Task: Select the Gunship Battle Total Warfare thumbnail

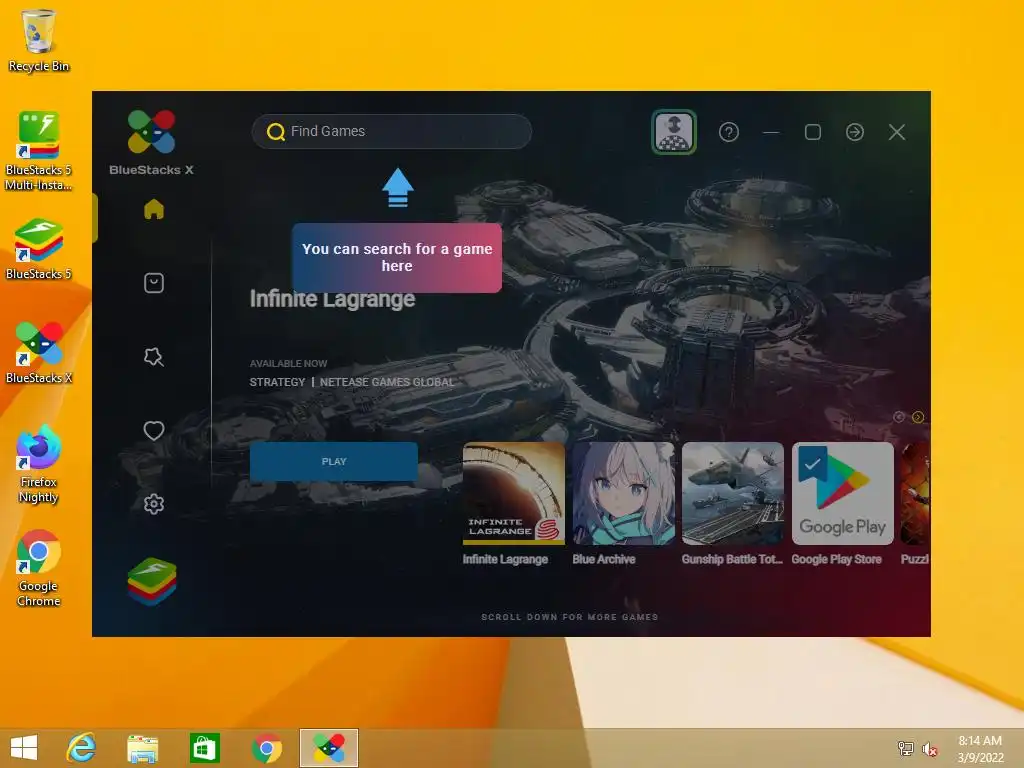Action: pyautogui.click(x=733, y=494)
